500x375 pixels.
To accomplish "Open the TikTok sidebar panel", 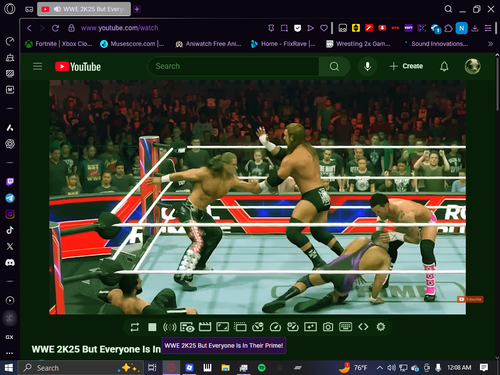I will pos(10,230).
